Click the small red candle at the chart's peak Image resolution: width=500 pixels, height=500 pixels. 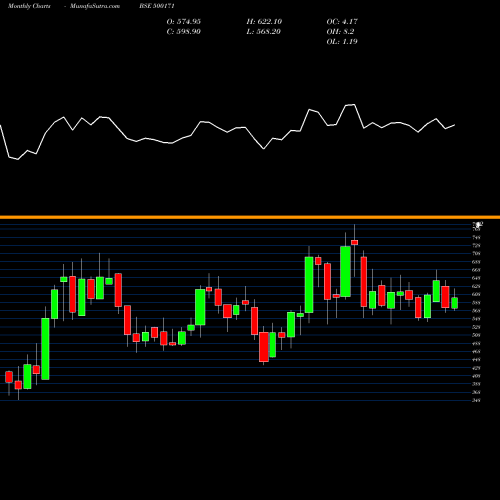354,242
